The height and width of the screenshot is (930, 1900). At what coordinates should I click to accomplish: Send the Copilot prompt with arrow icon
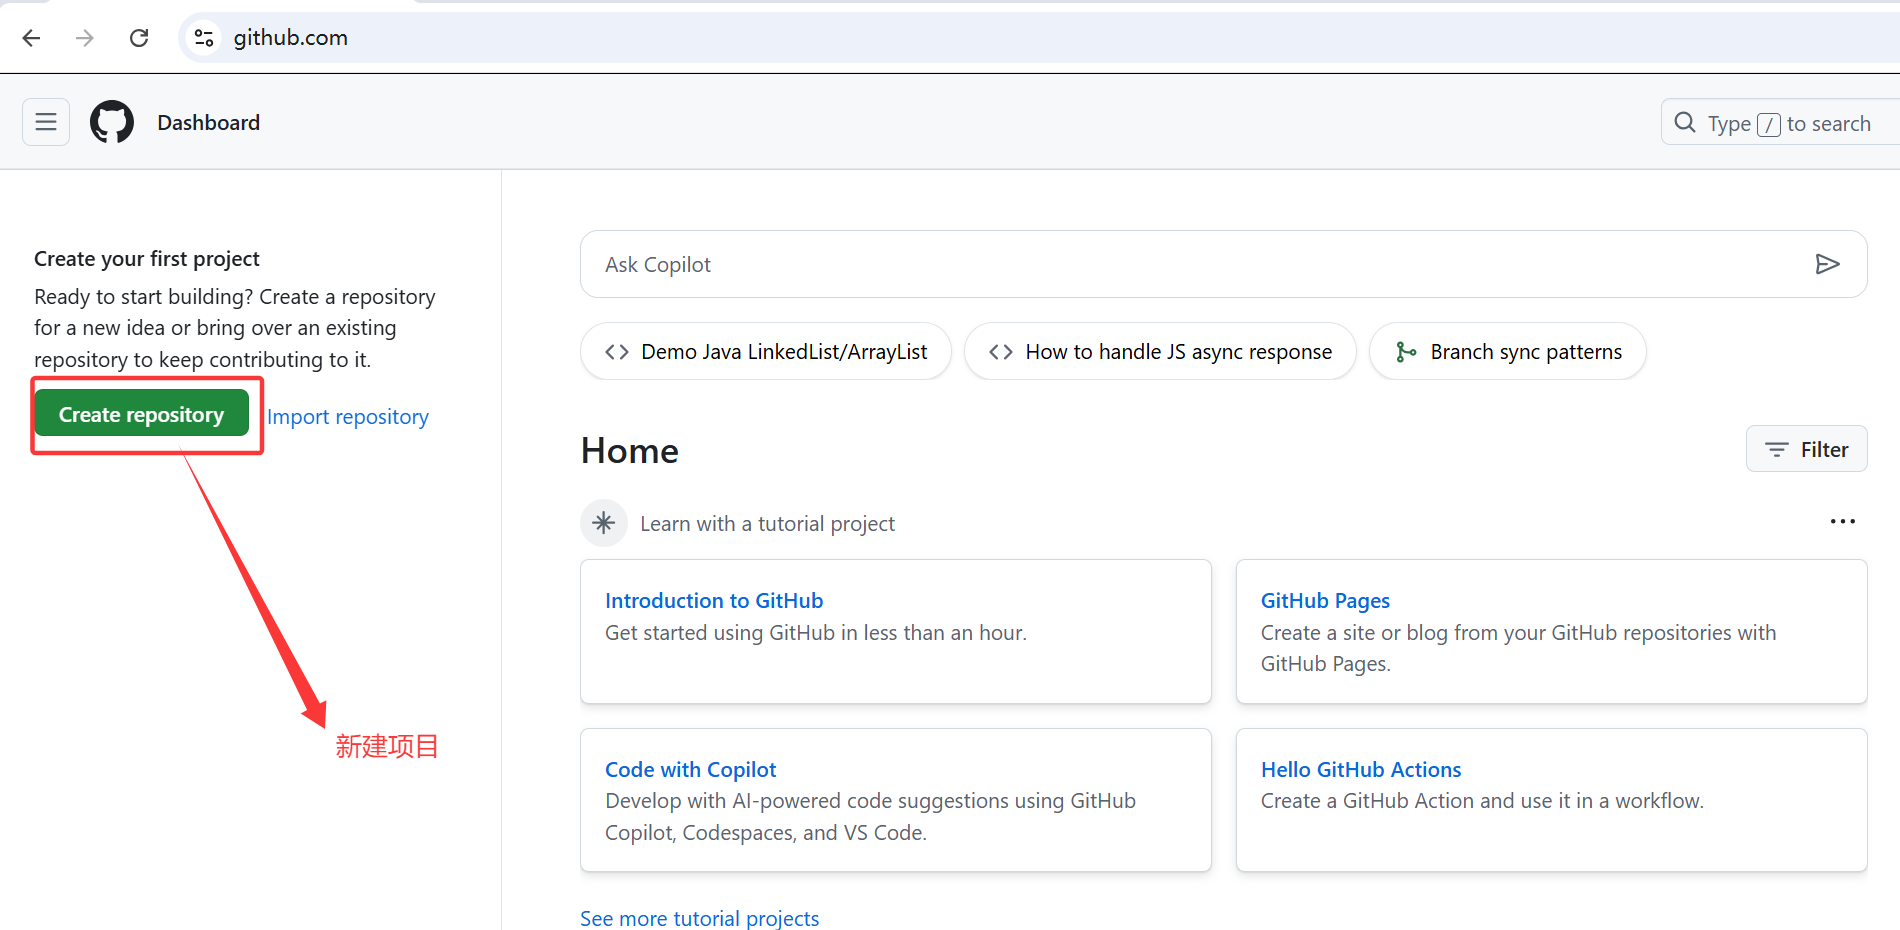1827,264
